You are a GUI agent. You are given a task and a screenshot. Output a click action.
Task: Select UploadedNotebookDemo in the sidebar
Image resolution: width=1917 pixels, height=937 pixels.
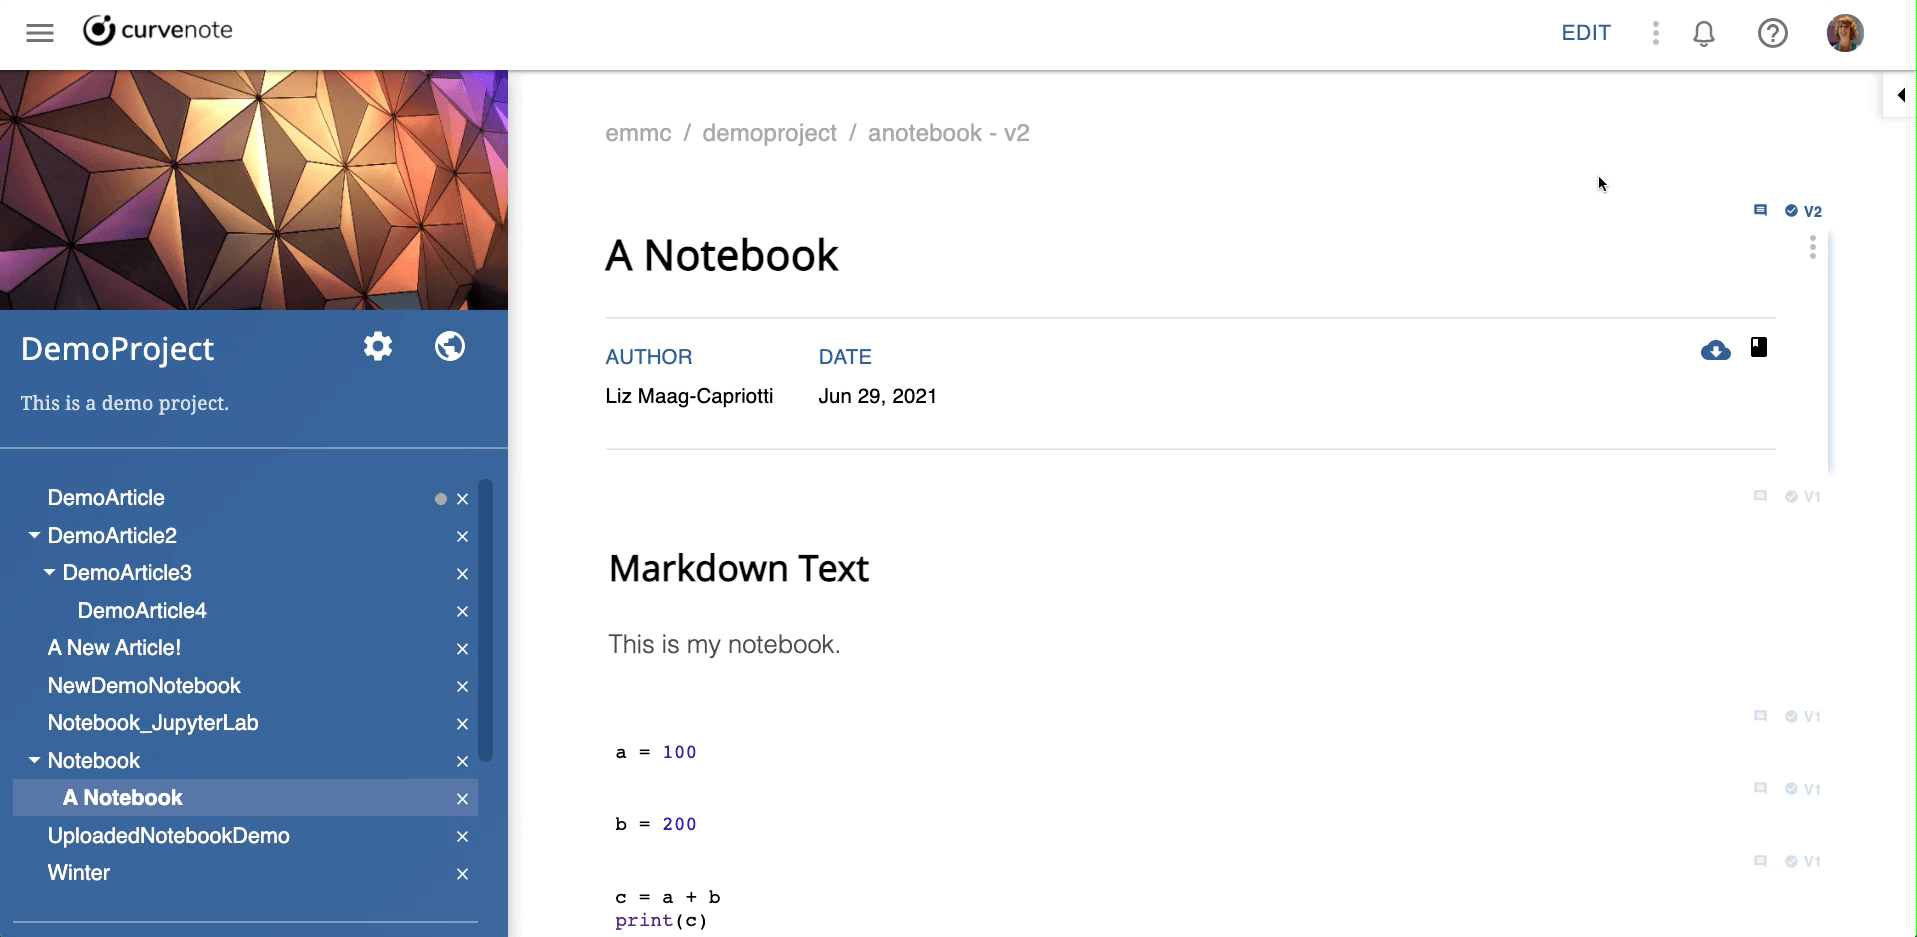point(168,836)
